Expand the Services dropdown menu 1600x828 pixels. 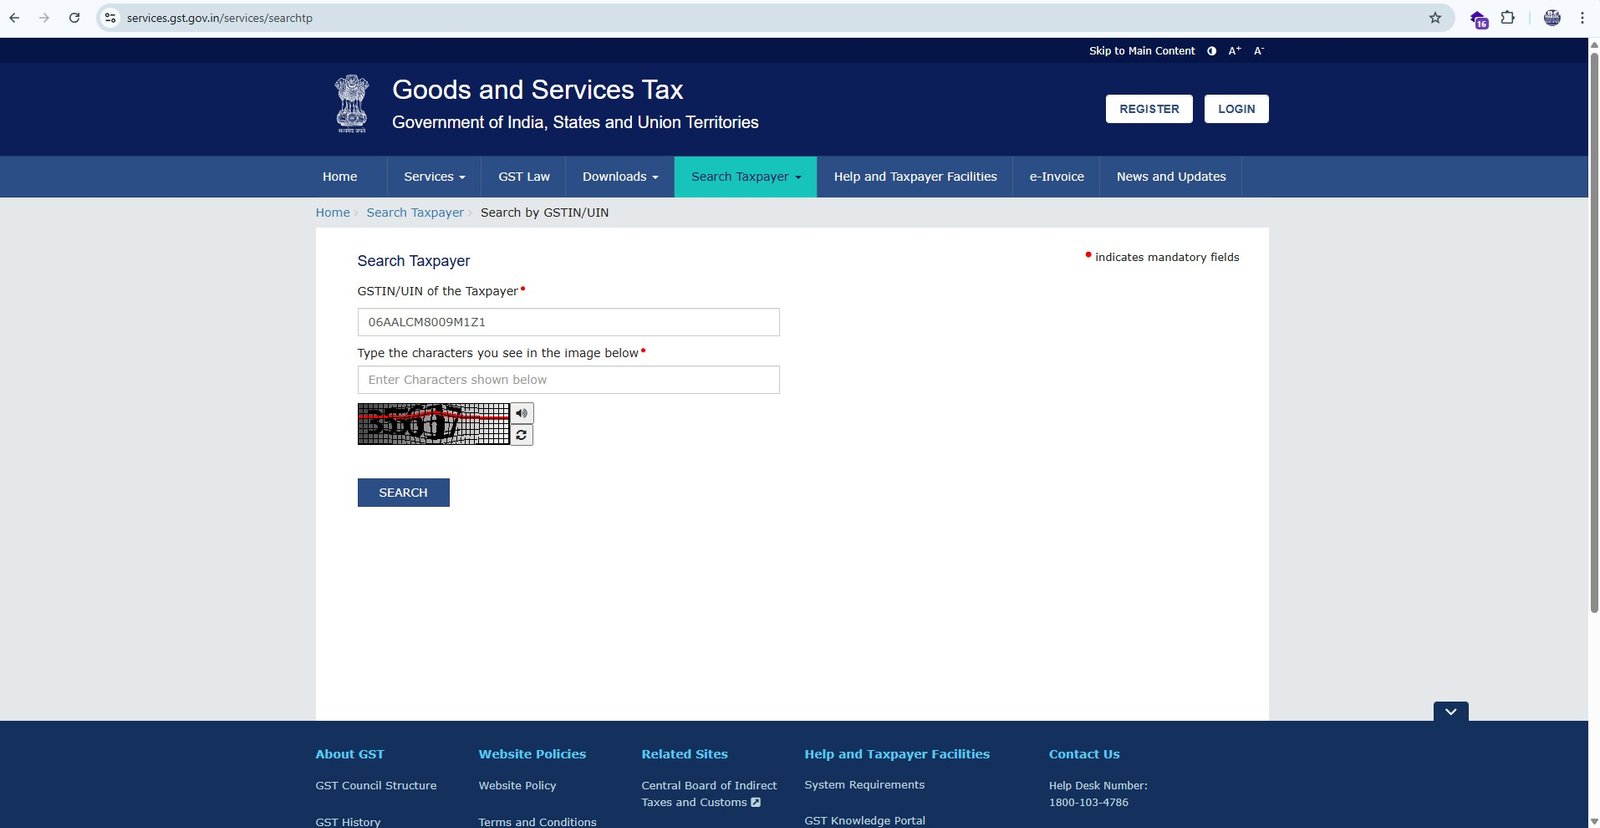[434, 177]
